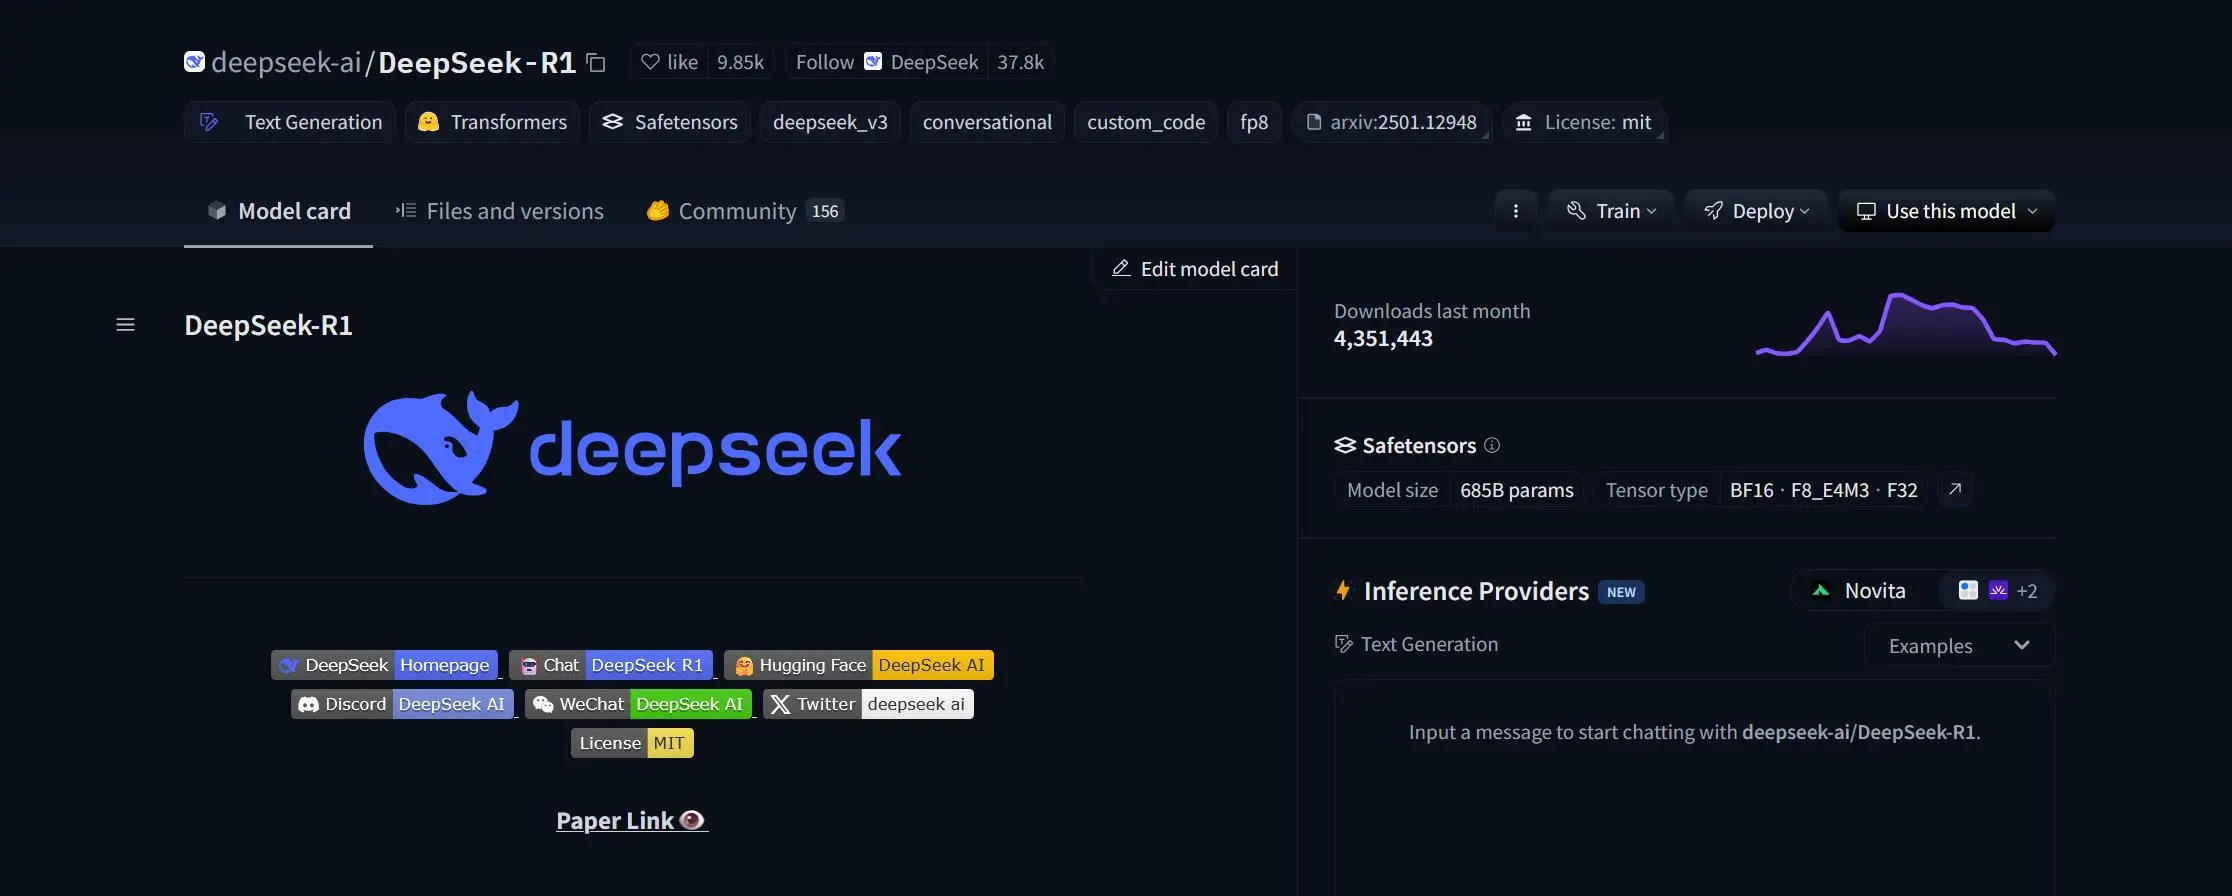Click the Text Generation tag
The image size is (2232, 896).
tap(290, 122)
